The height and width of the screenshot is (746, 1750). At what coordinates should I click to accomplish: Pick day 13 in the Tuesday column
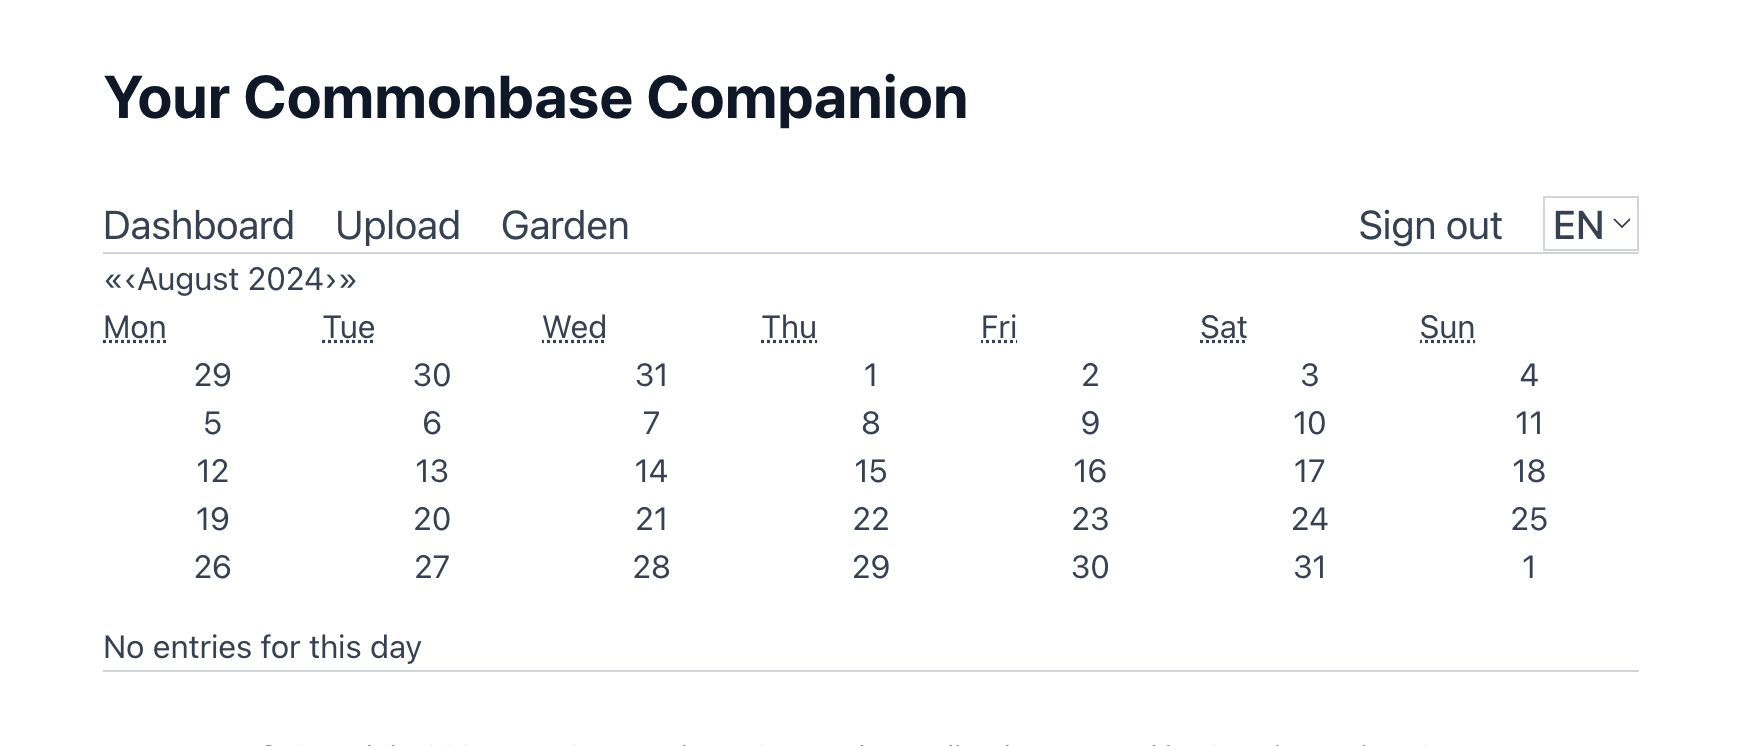coord(432,471)
